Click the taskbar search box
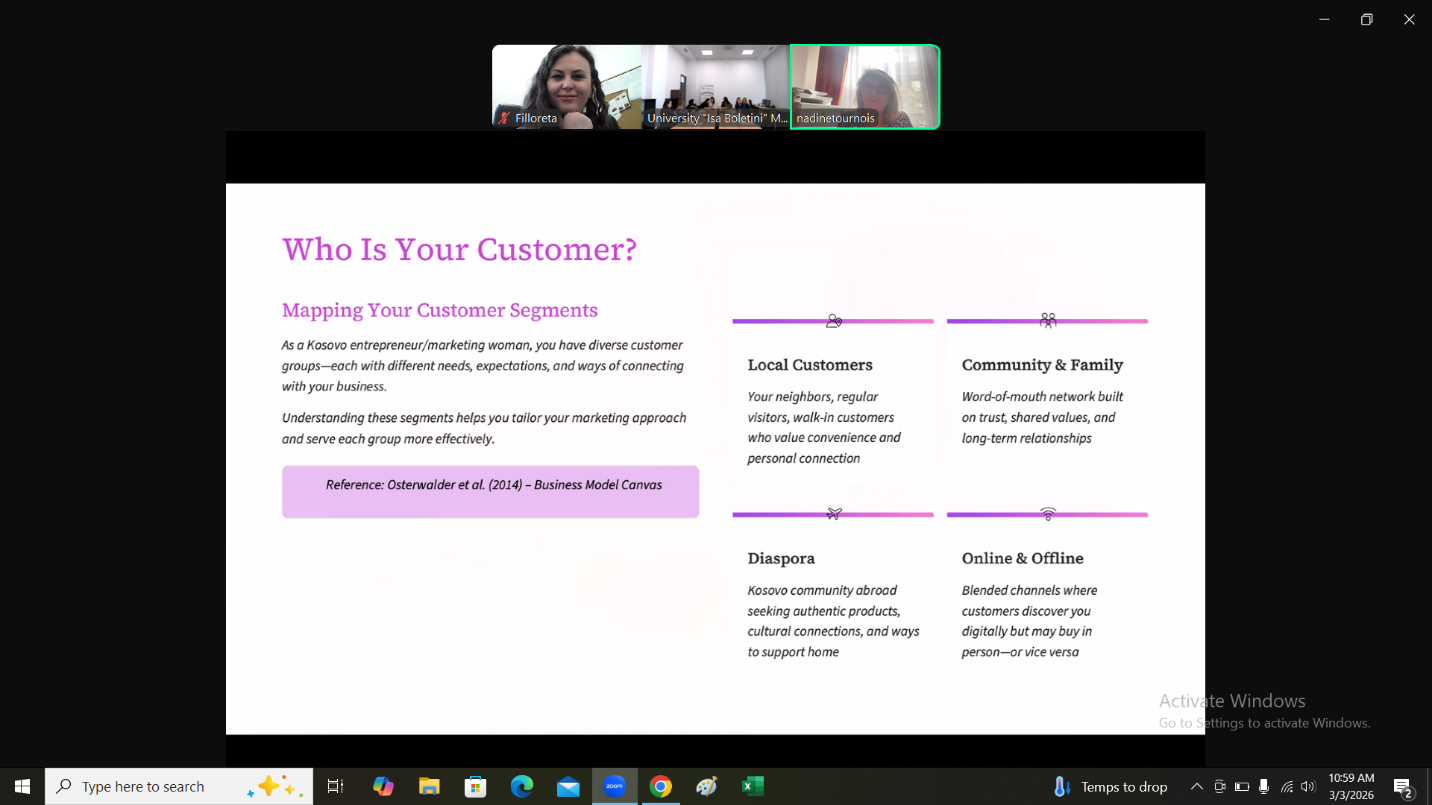The image size is (1432, 805). 179,787
